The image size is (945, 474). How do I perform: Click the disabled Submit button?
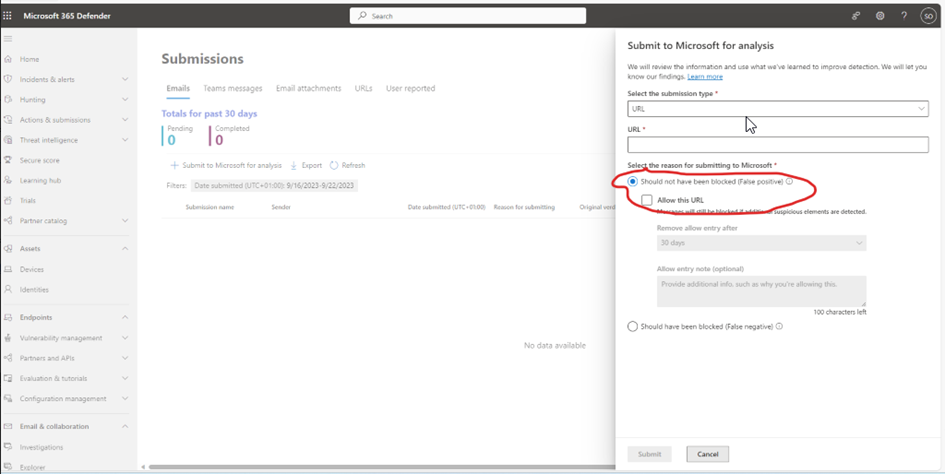650,454
